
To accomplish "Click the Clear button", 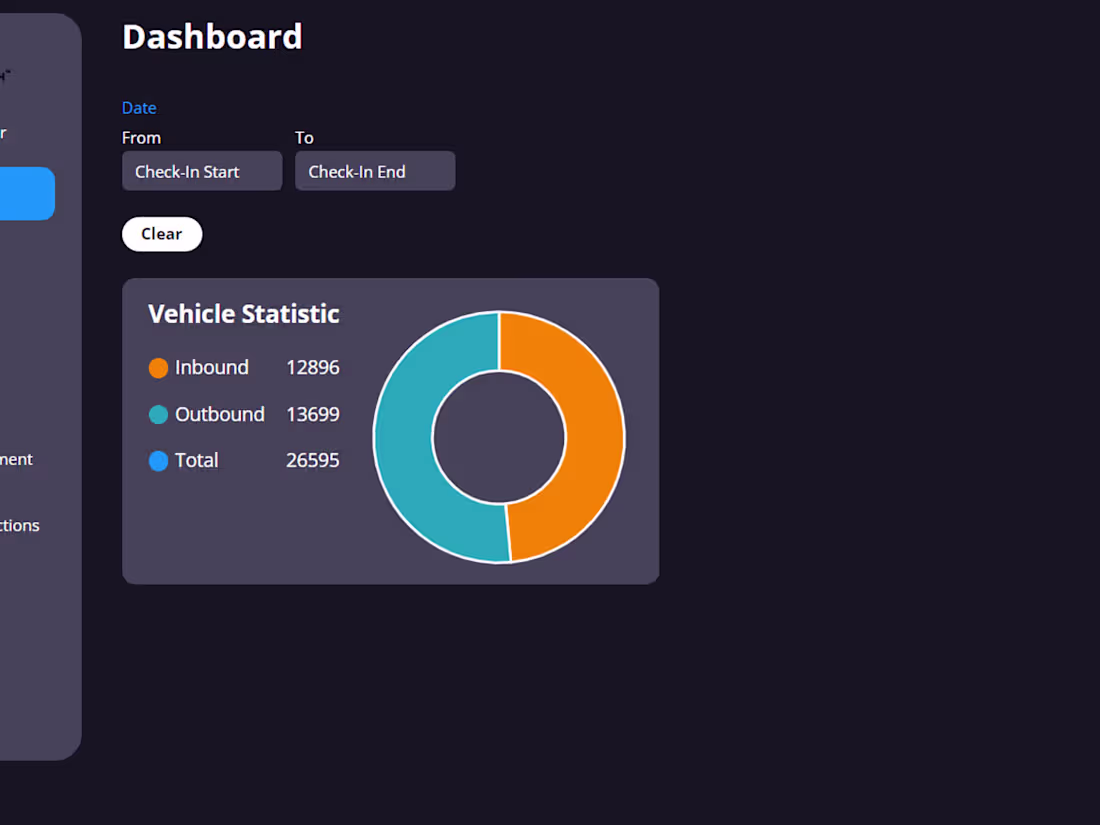I will [x=162, y=234].
